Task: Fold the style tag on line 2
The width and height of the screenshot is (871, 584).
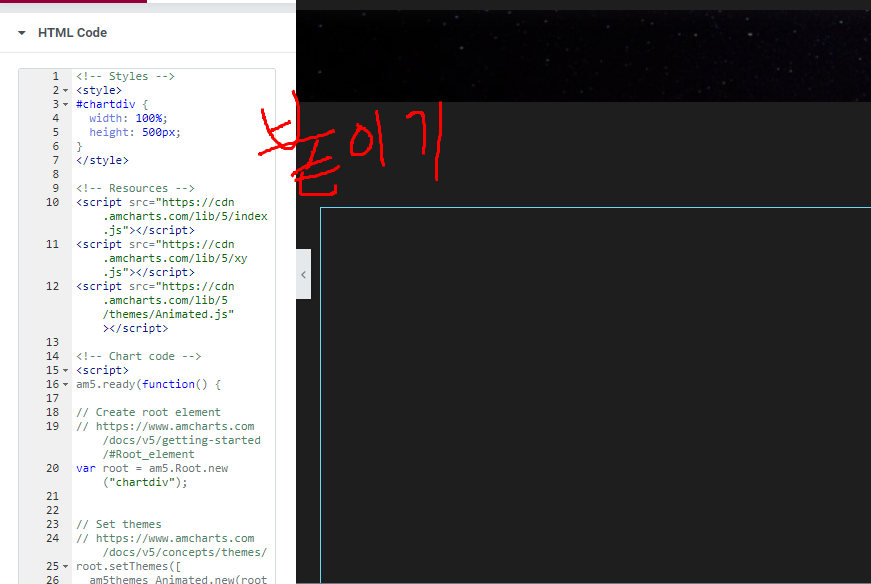Action: point(66,90)
